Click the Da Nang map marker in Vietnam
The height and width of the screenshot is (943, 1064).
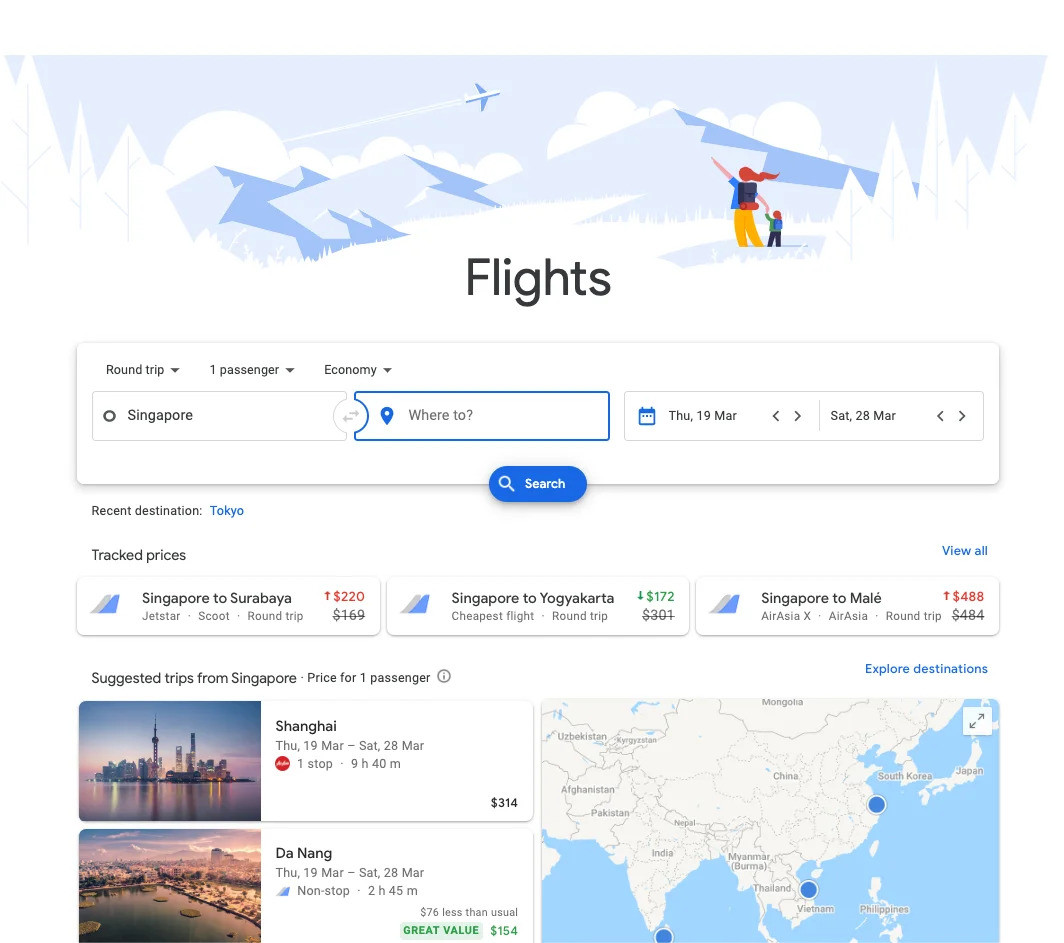click(808, 889)
